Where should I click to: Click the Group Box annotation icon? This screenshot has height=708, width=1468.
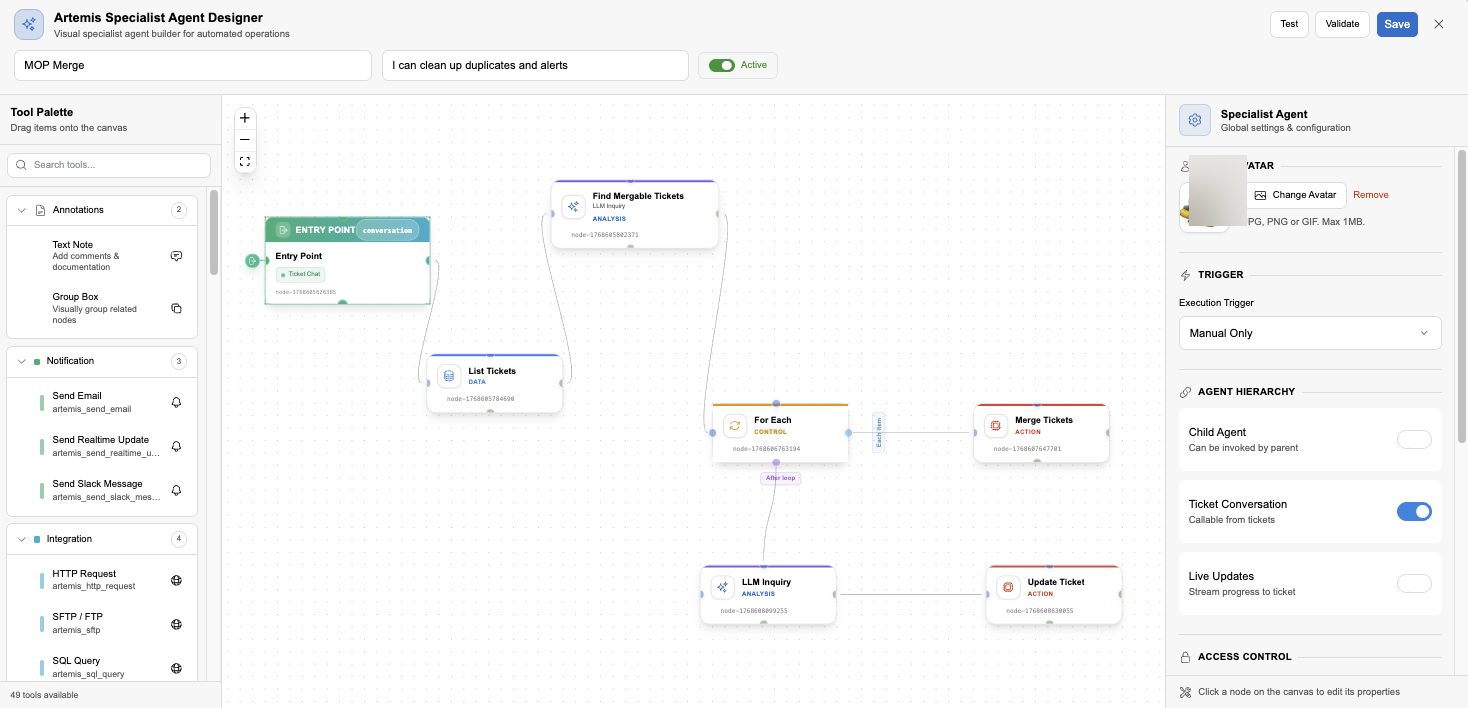click(x=176, y=308)
